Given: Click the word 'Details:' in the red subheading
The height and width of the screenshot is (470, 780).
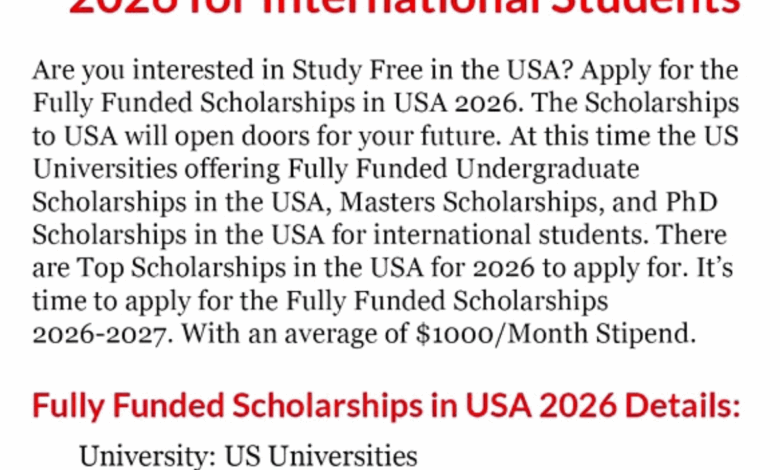Looking at the screenshot, I should coord(682,406).
